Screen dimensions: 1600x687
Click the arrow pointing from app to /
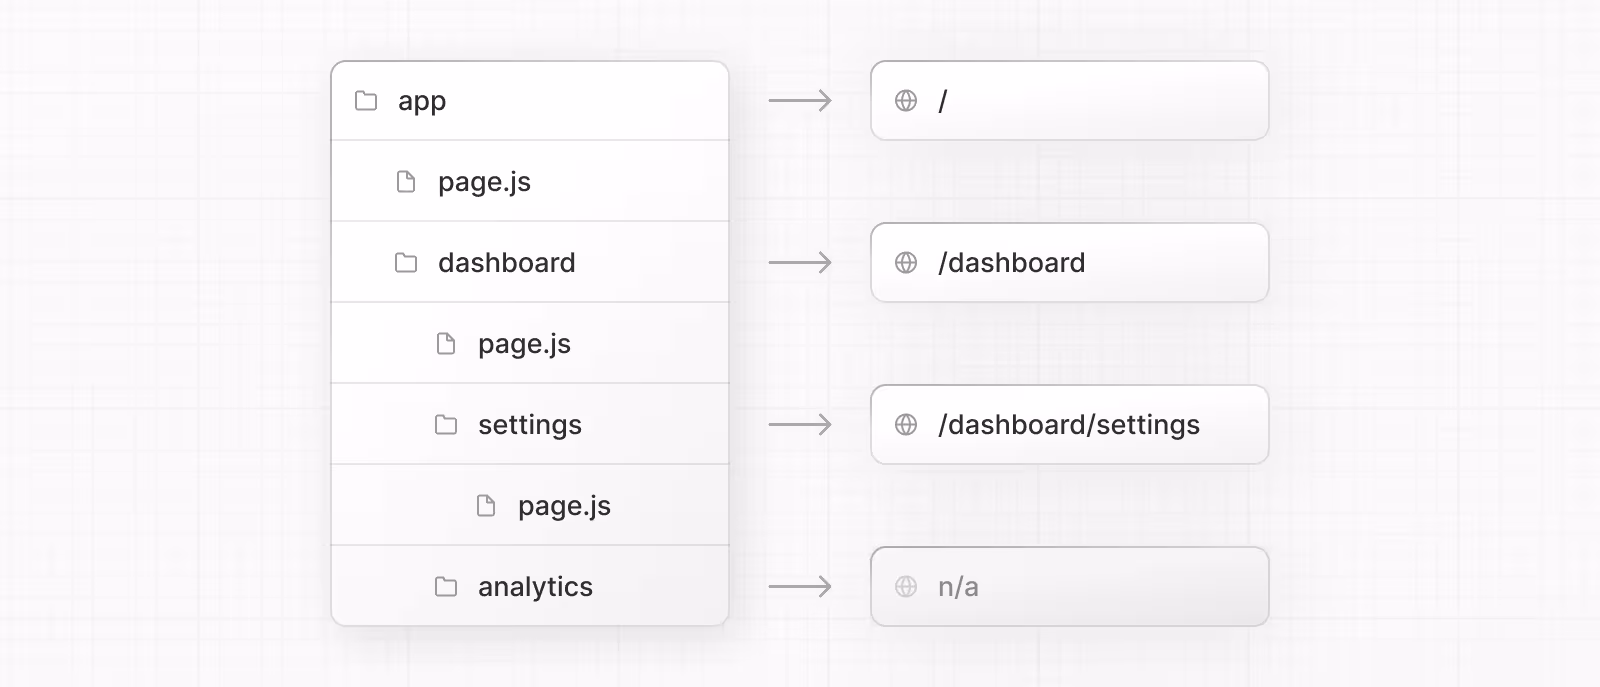[x=800, y=101]
